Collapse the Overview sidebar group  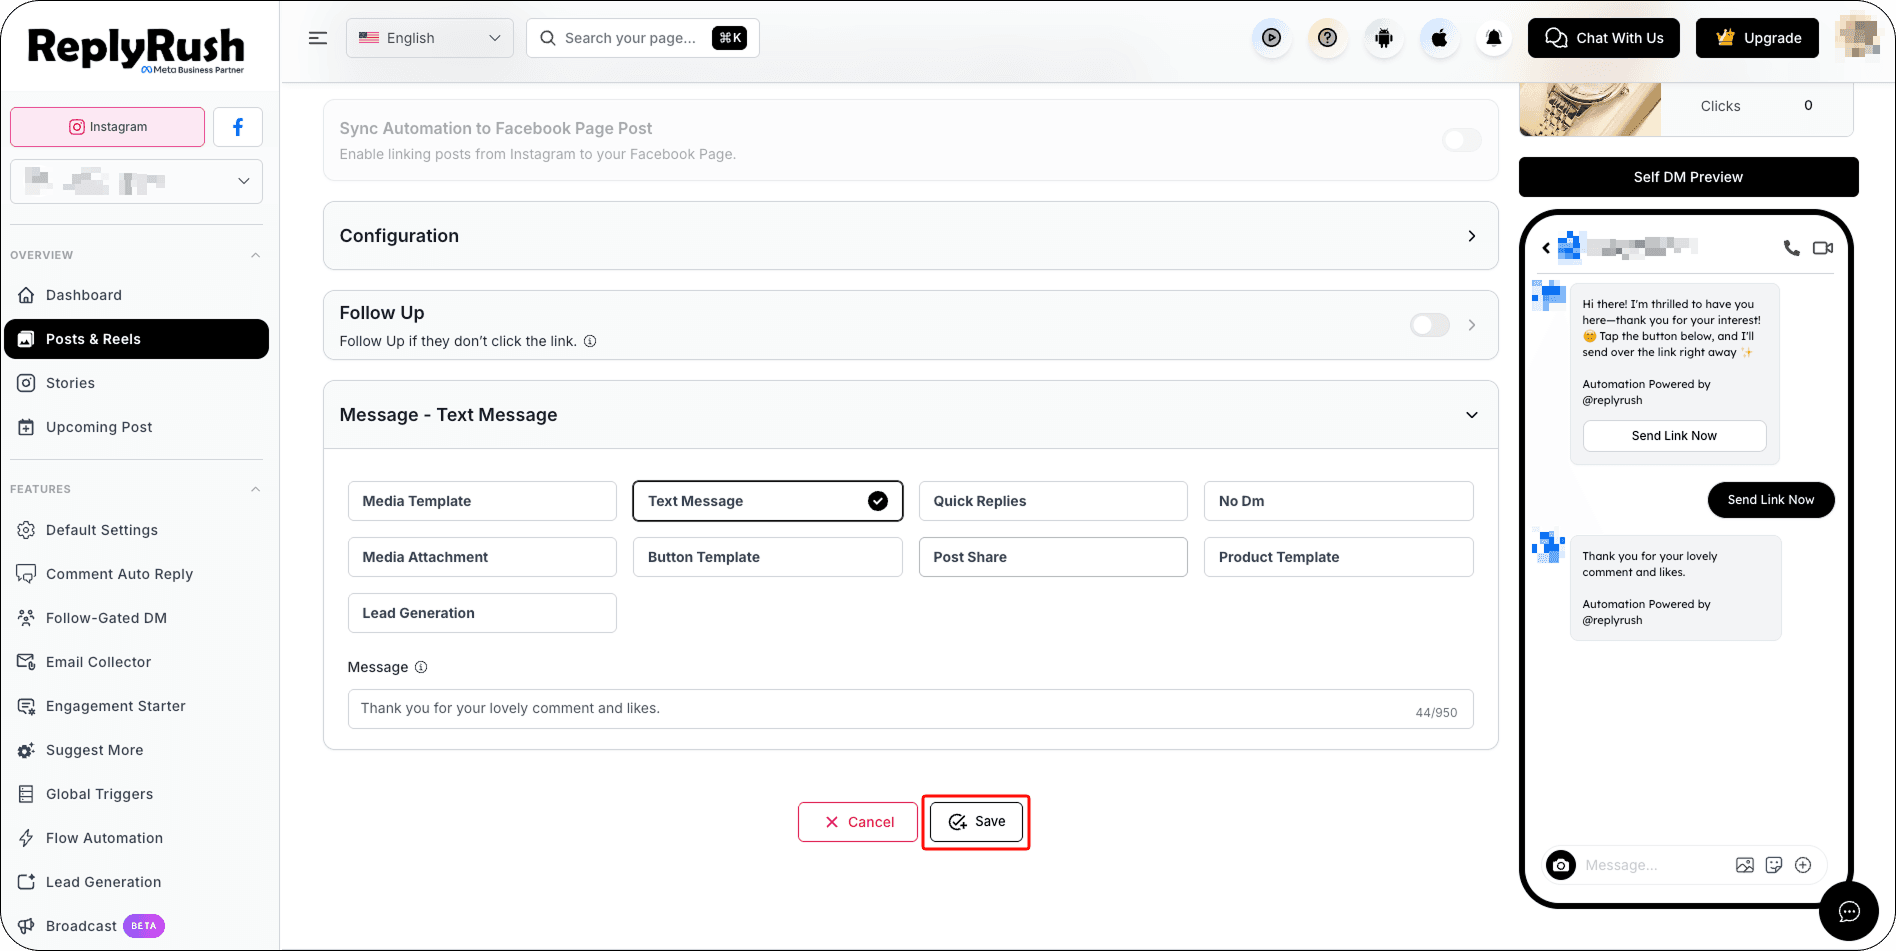(255, 255)
